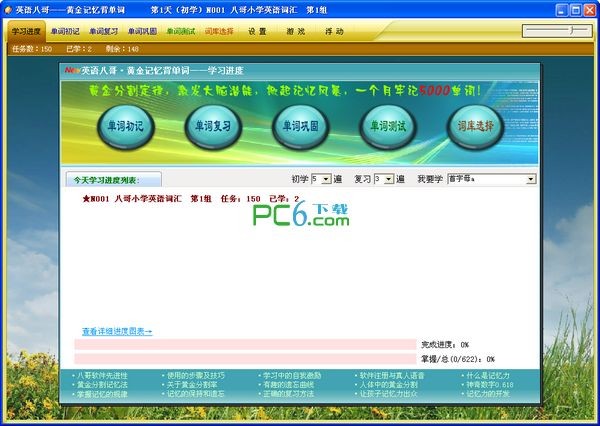Open the 我要学 首字母 combo box
This screenshot has height=426, width=600.
point(492,179)
